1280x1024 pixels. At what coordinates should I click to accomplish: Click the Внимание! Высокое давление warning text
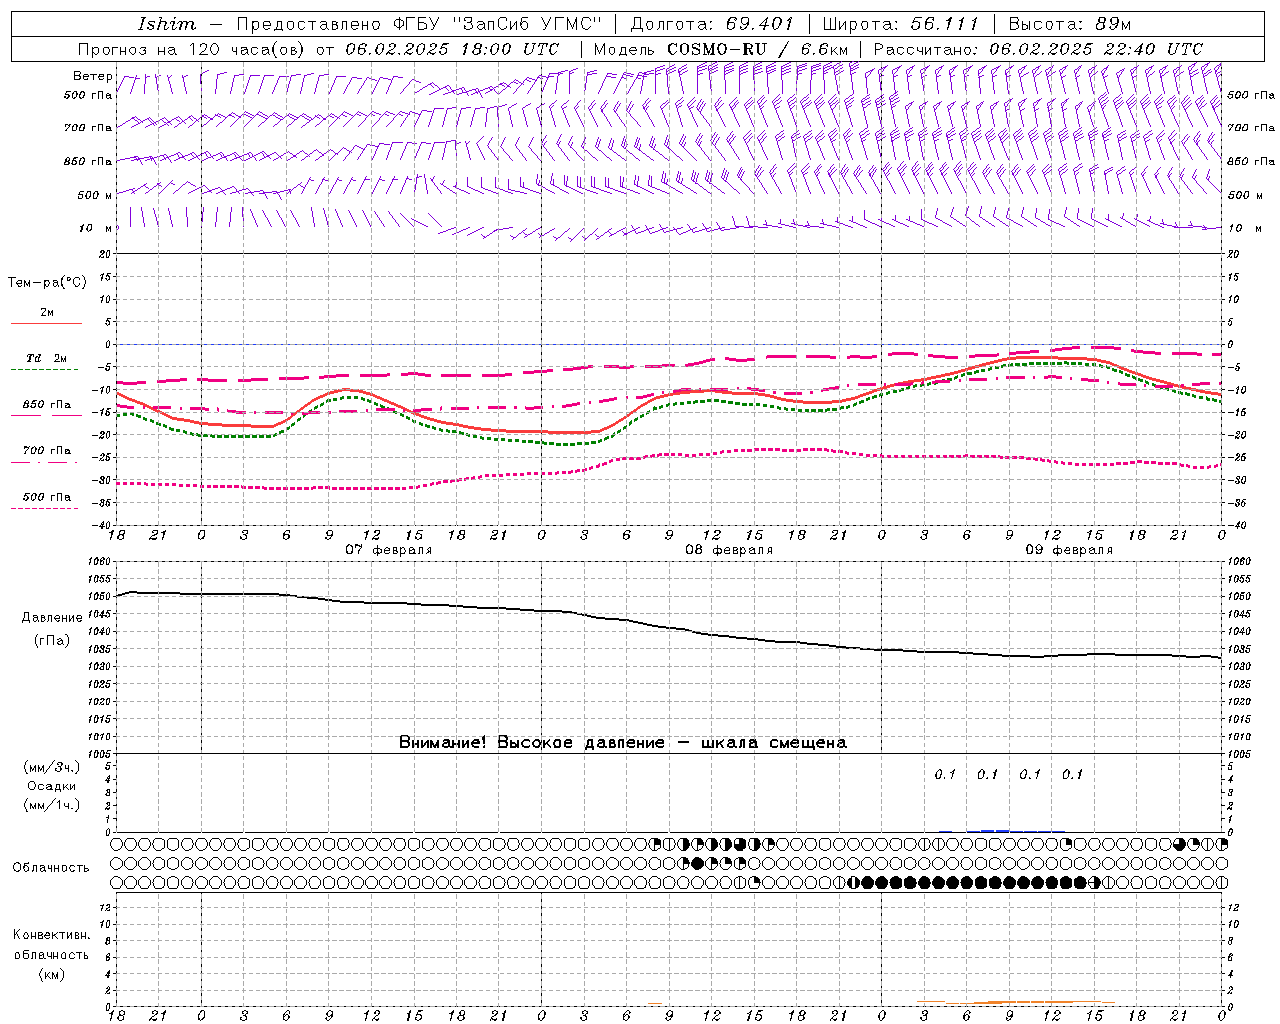pyautogui.click(x=623, y=743)
